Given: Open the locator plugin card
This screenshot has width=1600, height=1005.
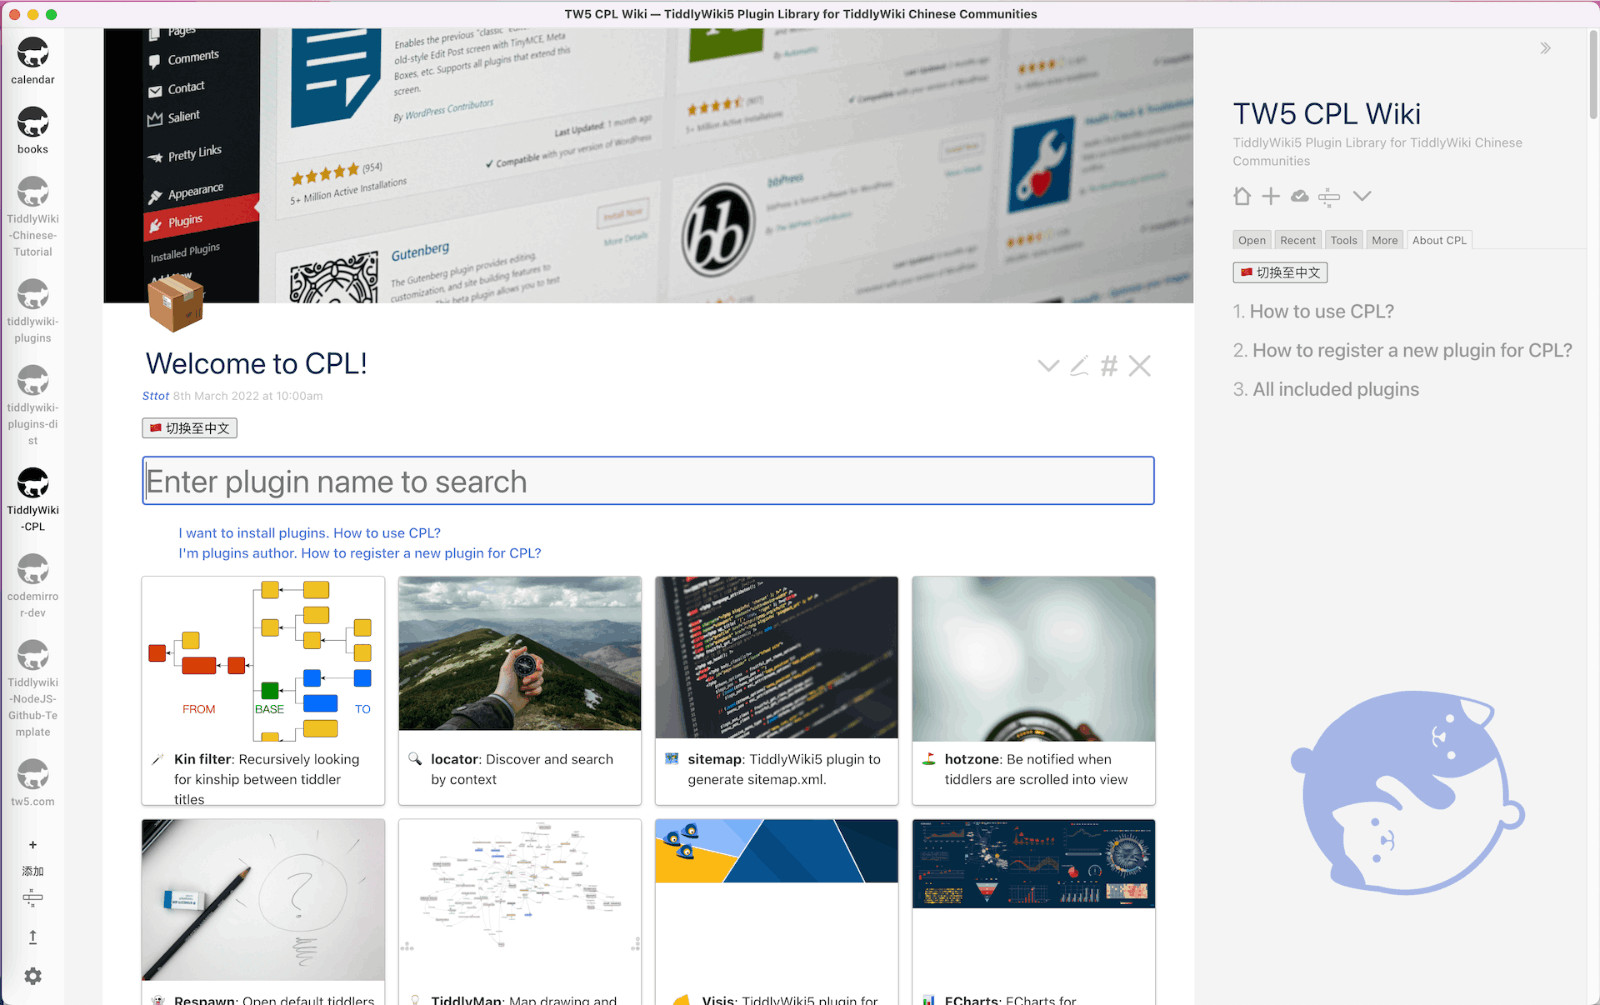Looking at the screenshot, I should (x=520, y=690).
